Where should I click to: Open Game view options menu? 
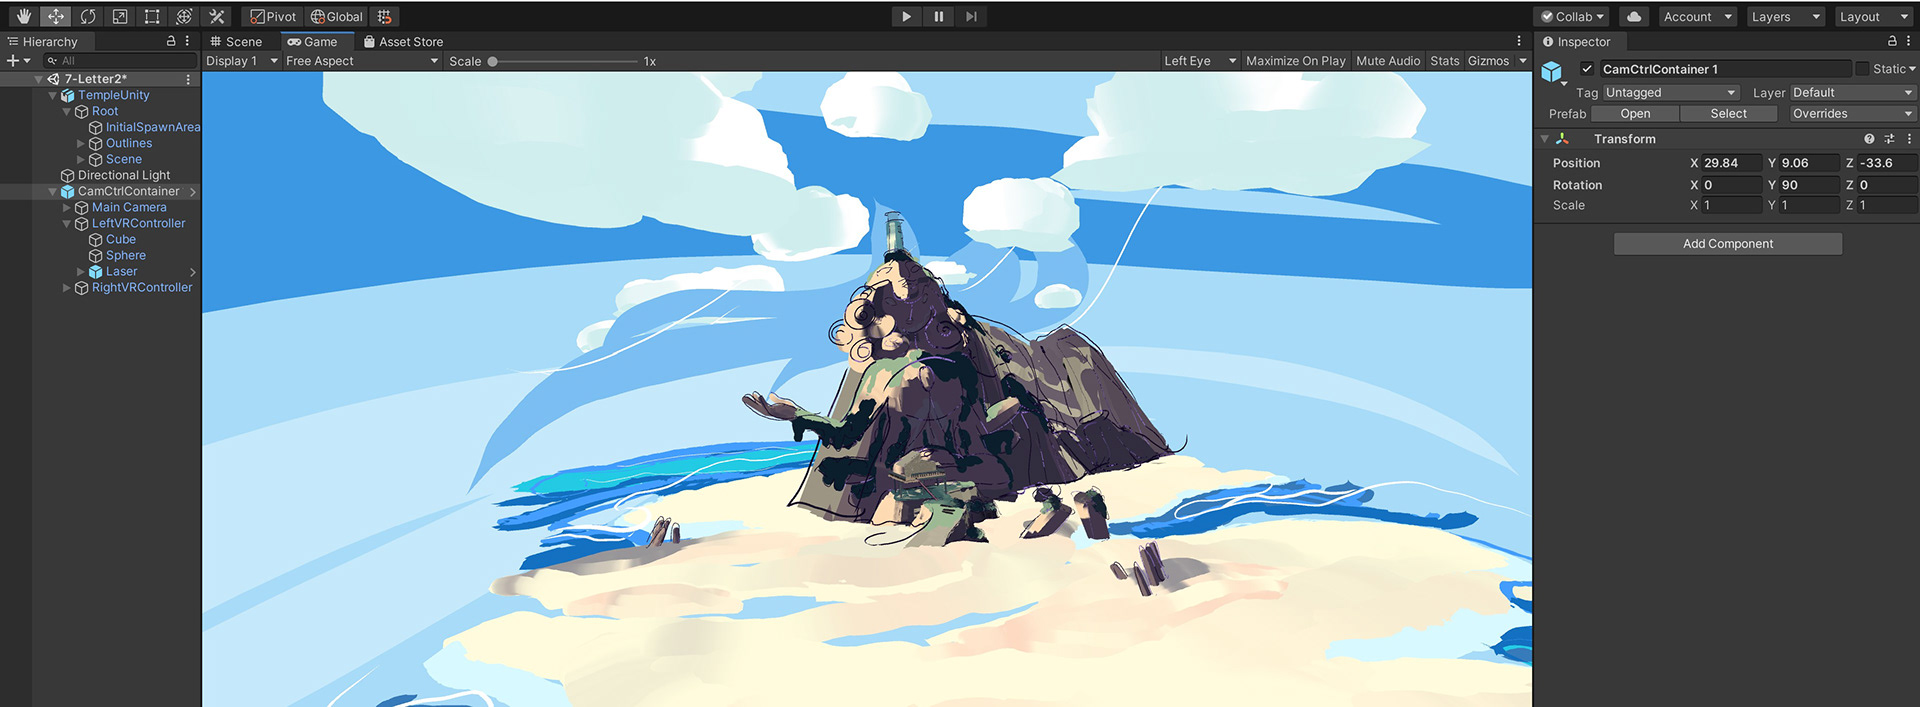click(x=1519, y=41)
